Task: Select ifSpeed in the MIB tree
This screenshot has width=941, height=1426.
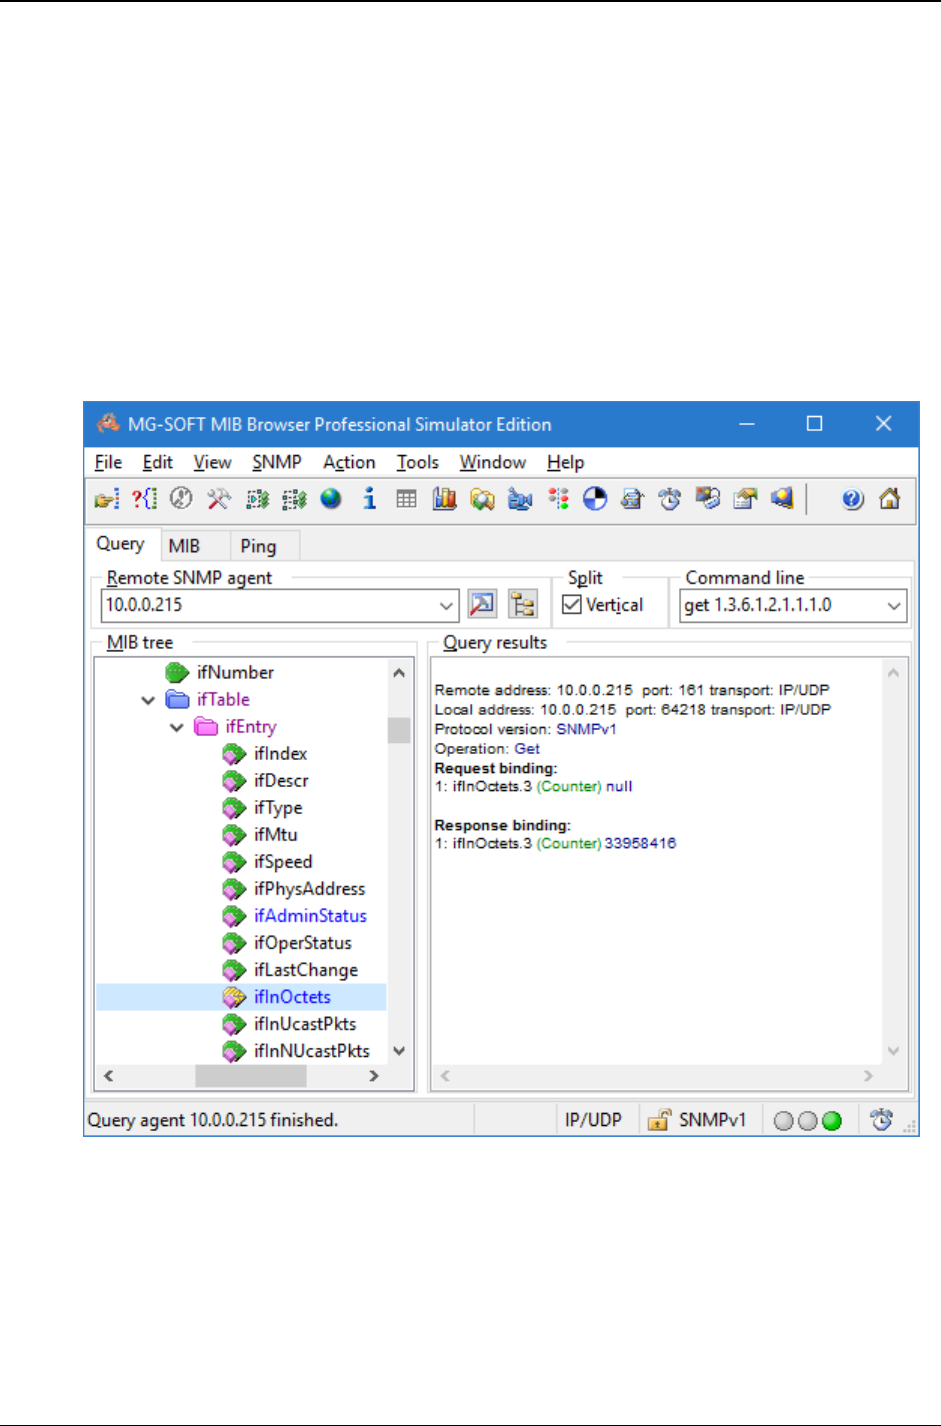Action: tap(283, 861)
